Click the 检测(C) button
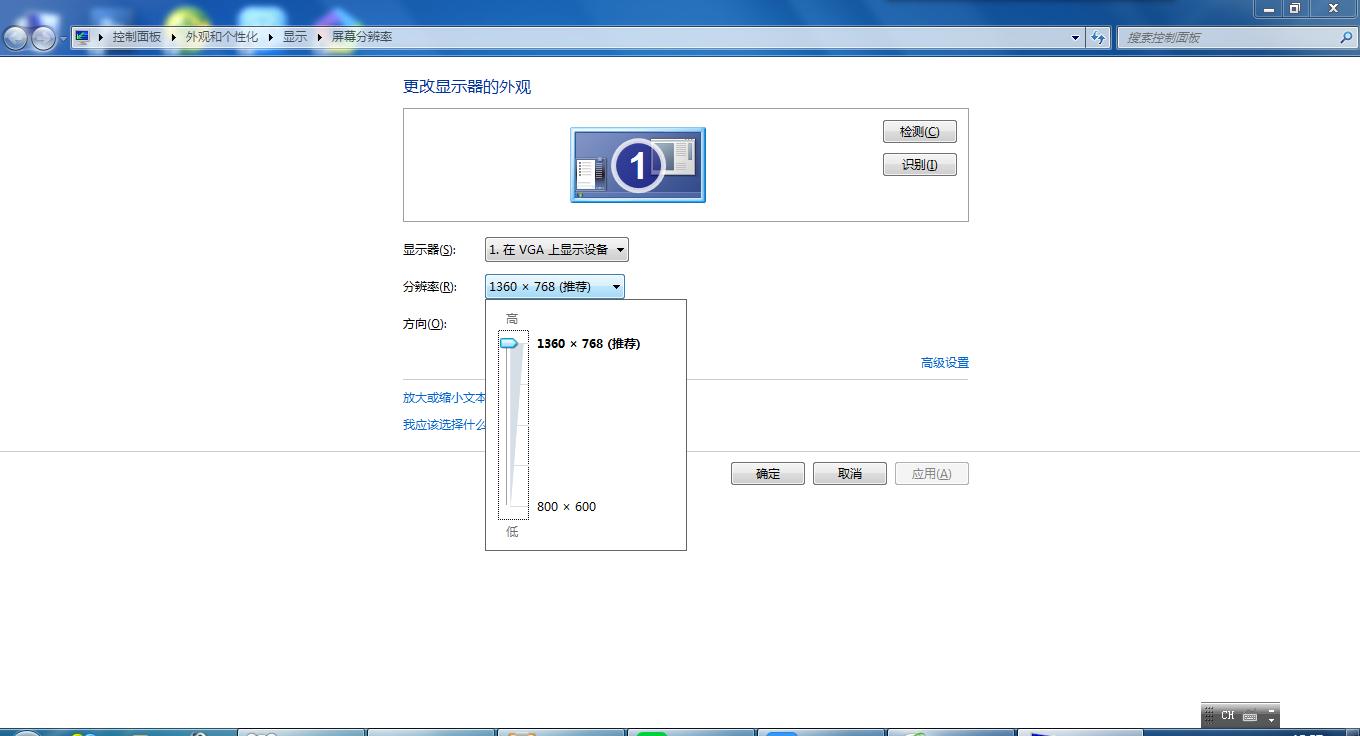1360x736 pixels. [920, 132]
